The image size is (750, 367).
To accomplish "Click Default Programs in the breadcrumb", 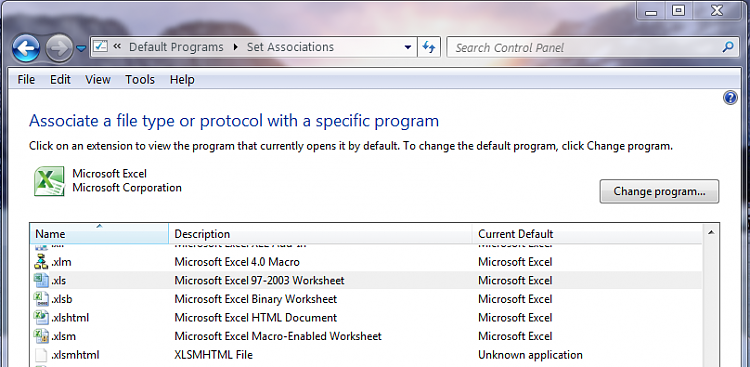I will coord(176,47).
